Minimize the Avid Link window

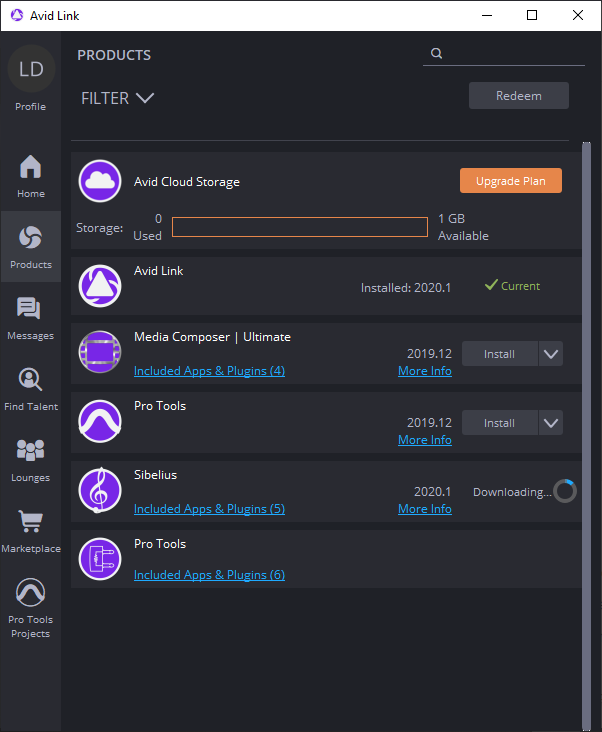tap(487, 15)
